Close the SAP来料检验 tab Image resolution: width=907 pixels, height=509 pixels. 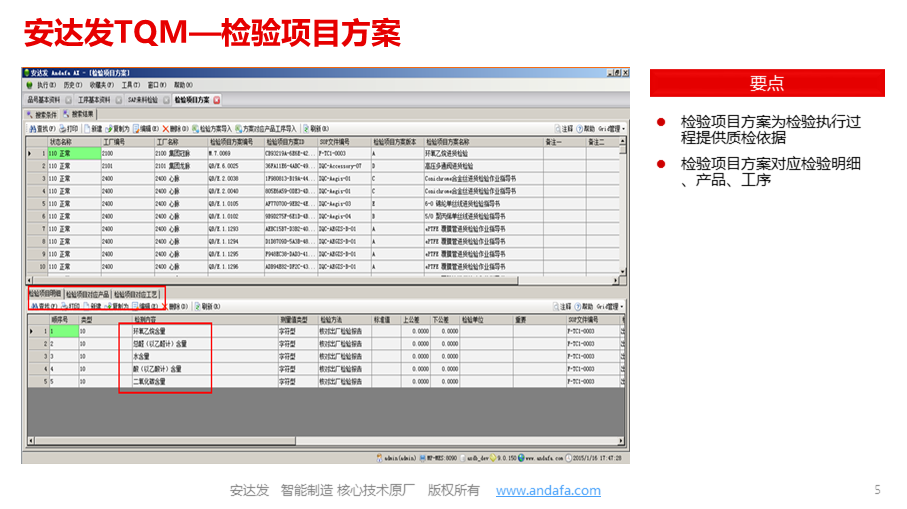pyautogui.click(x=166, y=100)
